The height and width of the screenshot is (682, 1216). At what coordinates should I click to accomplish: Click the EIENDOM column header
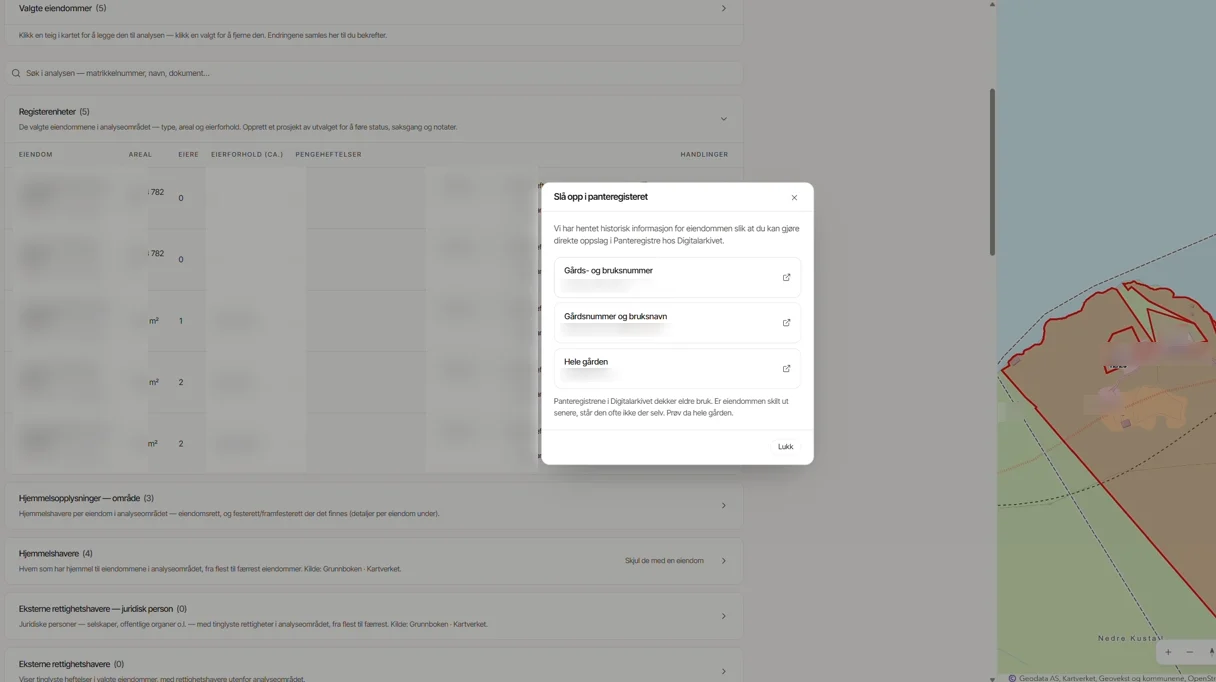pyautogui.click(x=36, y=155)
